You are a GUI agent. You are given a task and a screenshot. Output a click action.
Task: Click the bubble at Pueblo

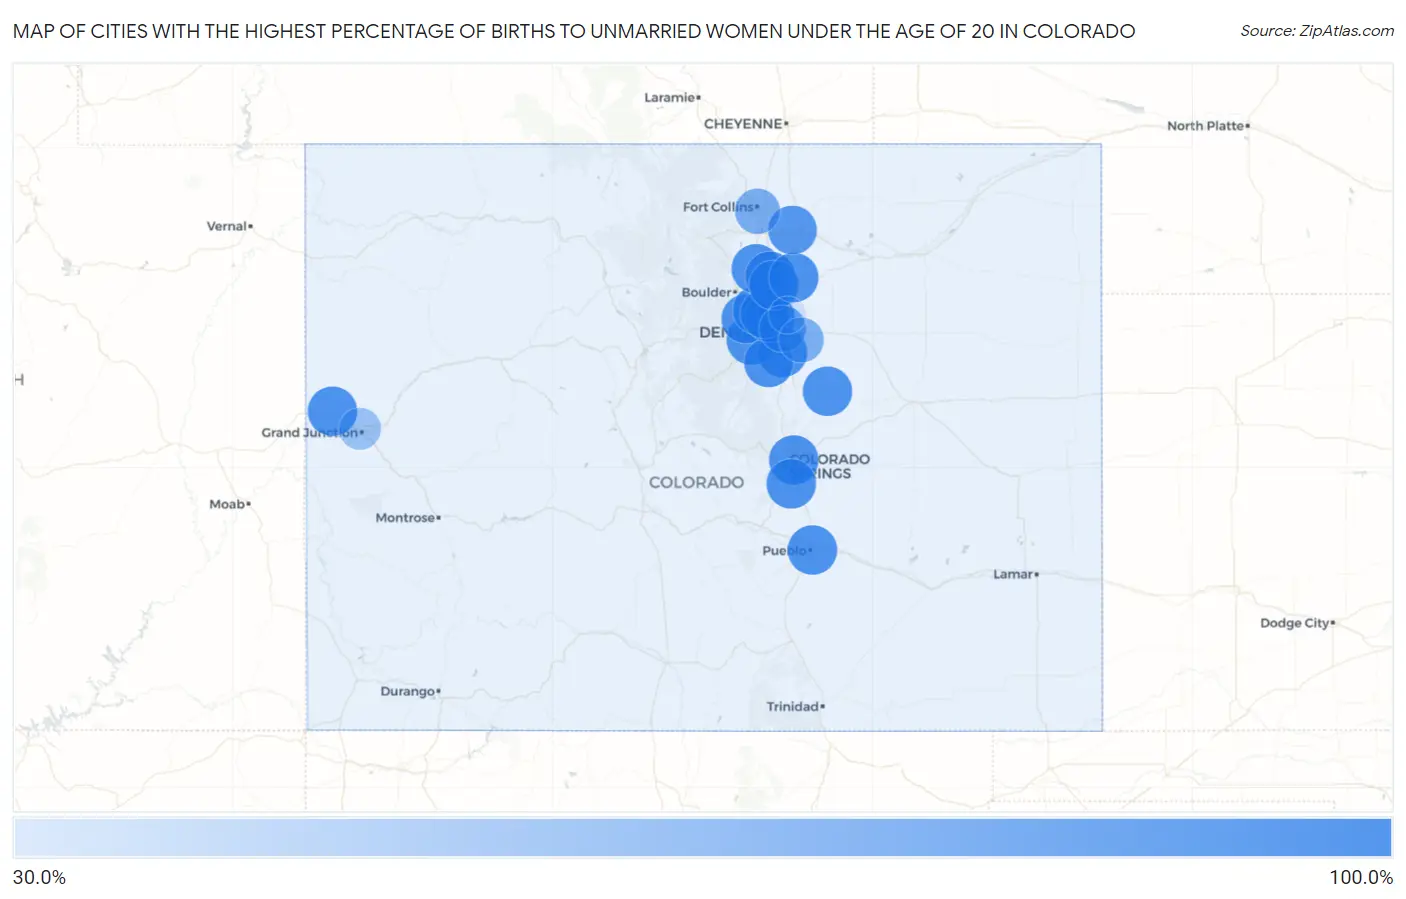point(812,550)
